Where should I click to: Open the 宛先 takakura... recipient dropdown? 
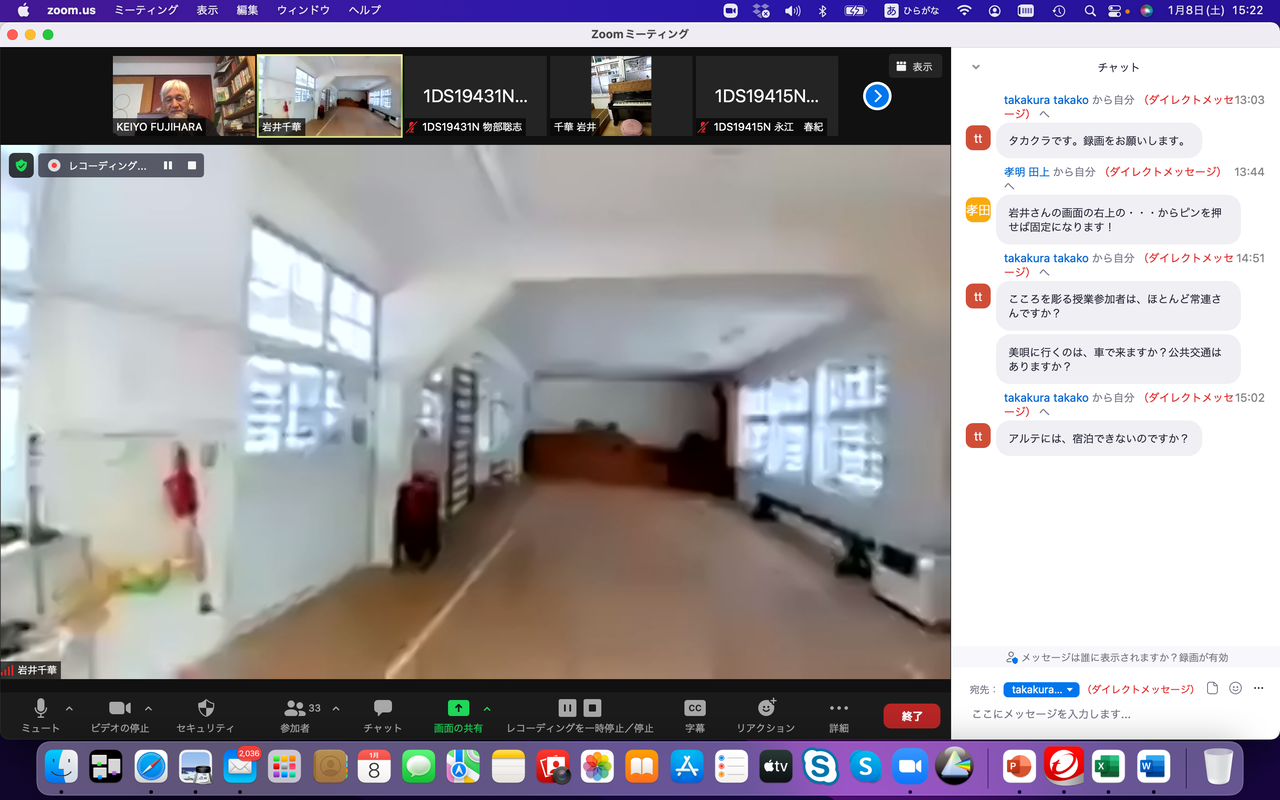(x=1041, y=689)
